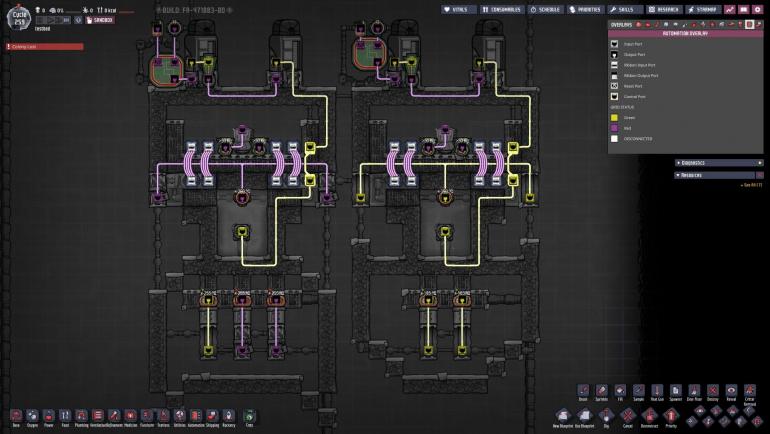Select the sandbox Spawner tool
This screenshot has width=770, height=434.
click(676, 392)
